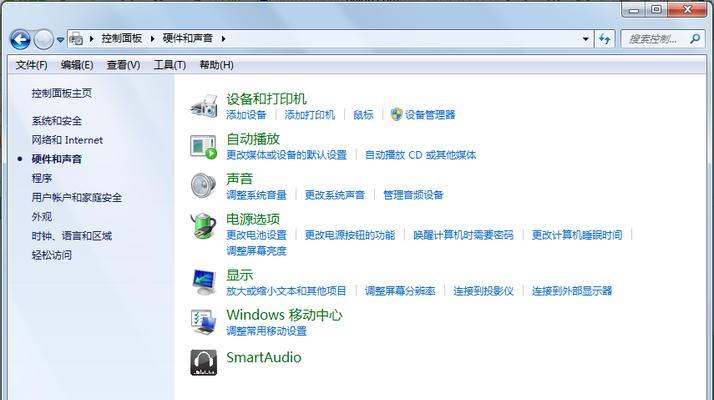The image size is (714, 400).
Task: Open 用户帐户和家庭安全 in sidebar
Action: [x=76, y=197]
